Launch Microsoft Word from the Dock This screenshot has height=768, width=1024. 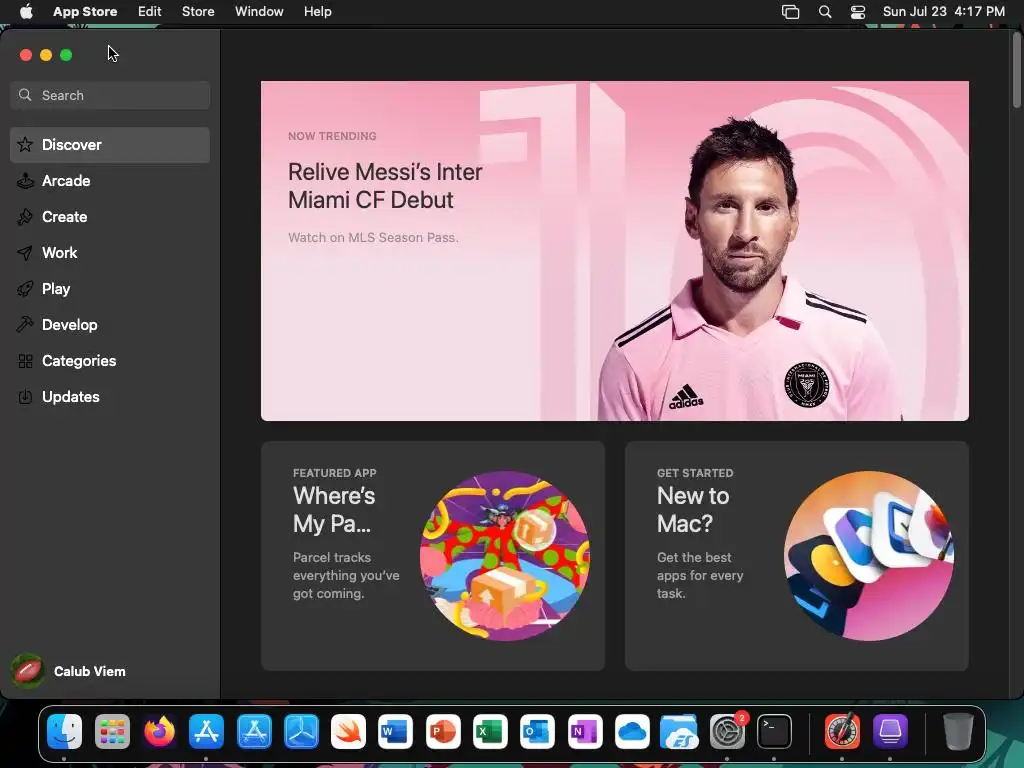[x=396, y=731]
